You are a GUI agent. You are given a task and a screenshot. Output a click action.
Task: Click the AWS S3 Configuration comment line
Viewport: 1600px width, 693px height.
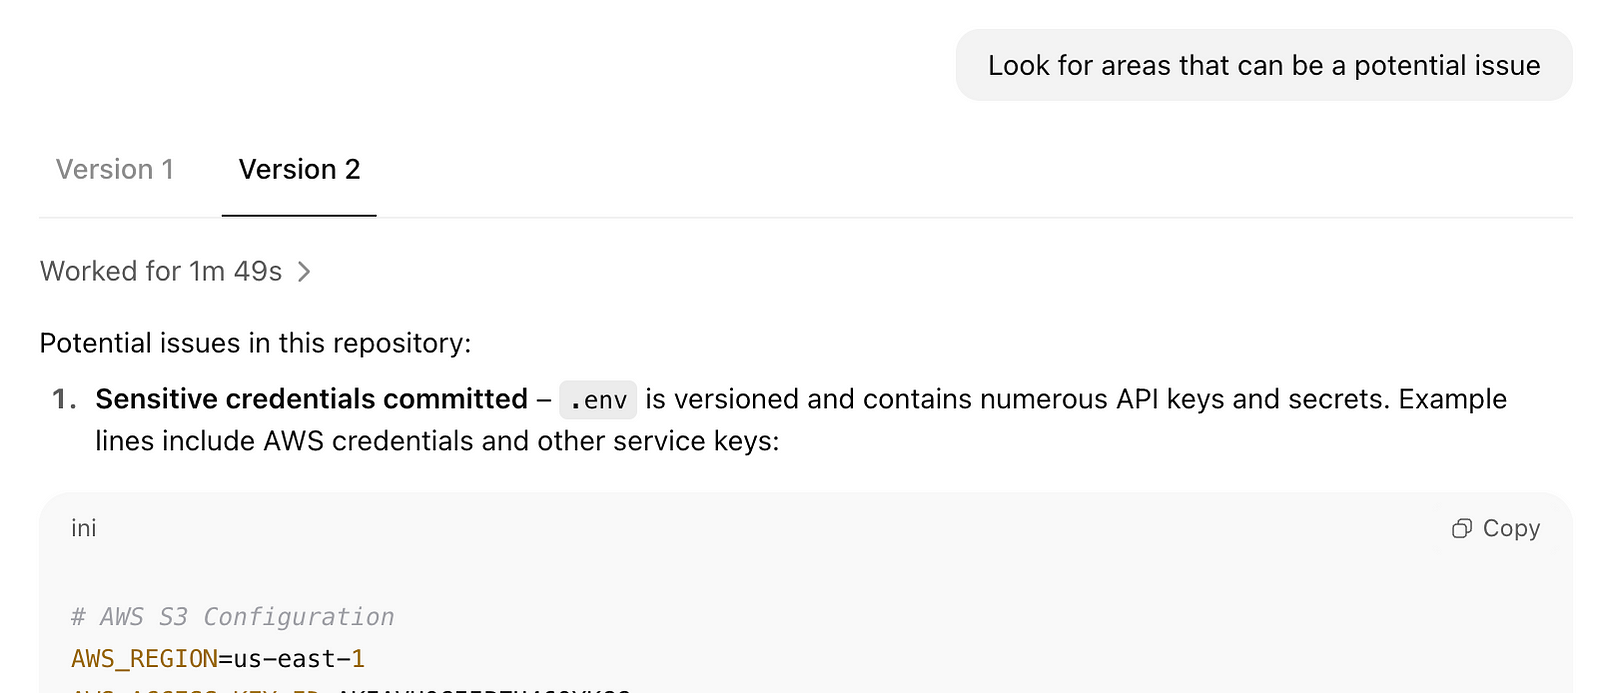233,617
